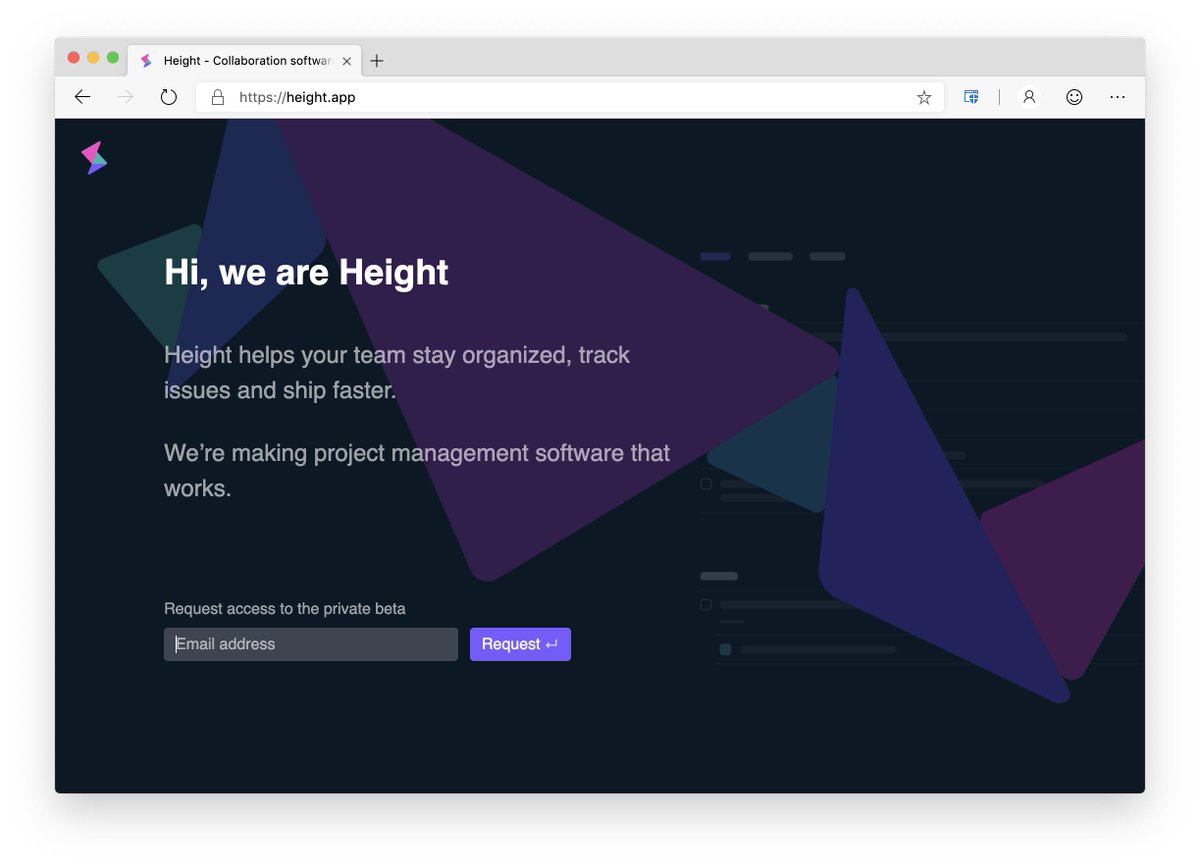Click the Height logo icon on the page
Image resolution: width=1200 pixels, height=866 pixels.
[x=94, y=158]
